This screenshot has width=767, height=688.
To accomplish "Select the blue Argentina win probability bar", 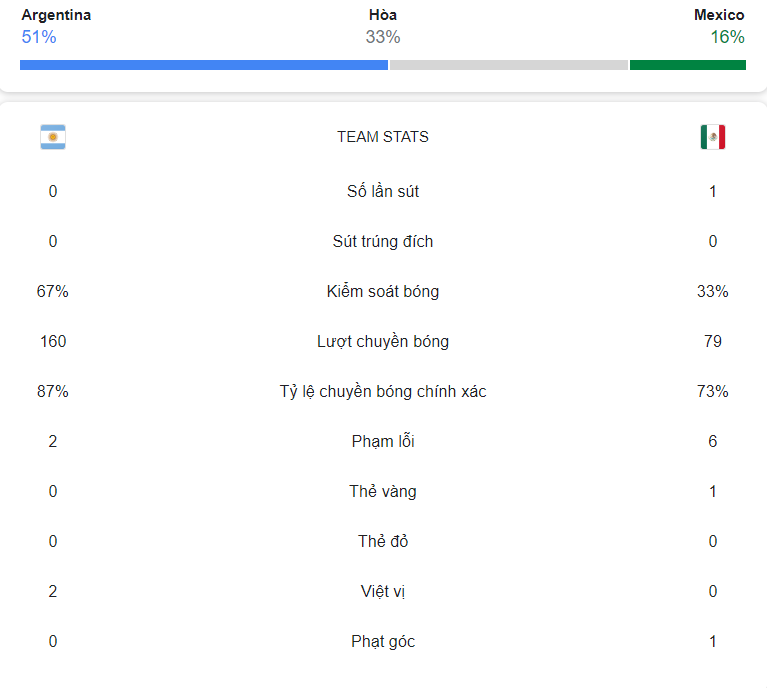I will click(204, 65).
